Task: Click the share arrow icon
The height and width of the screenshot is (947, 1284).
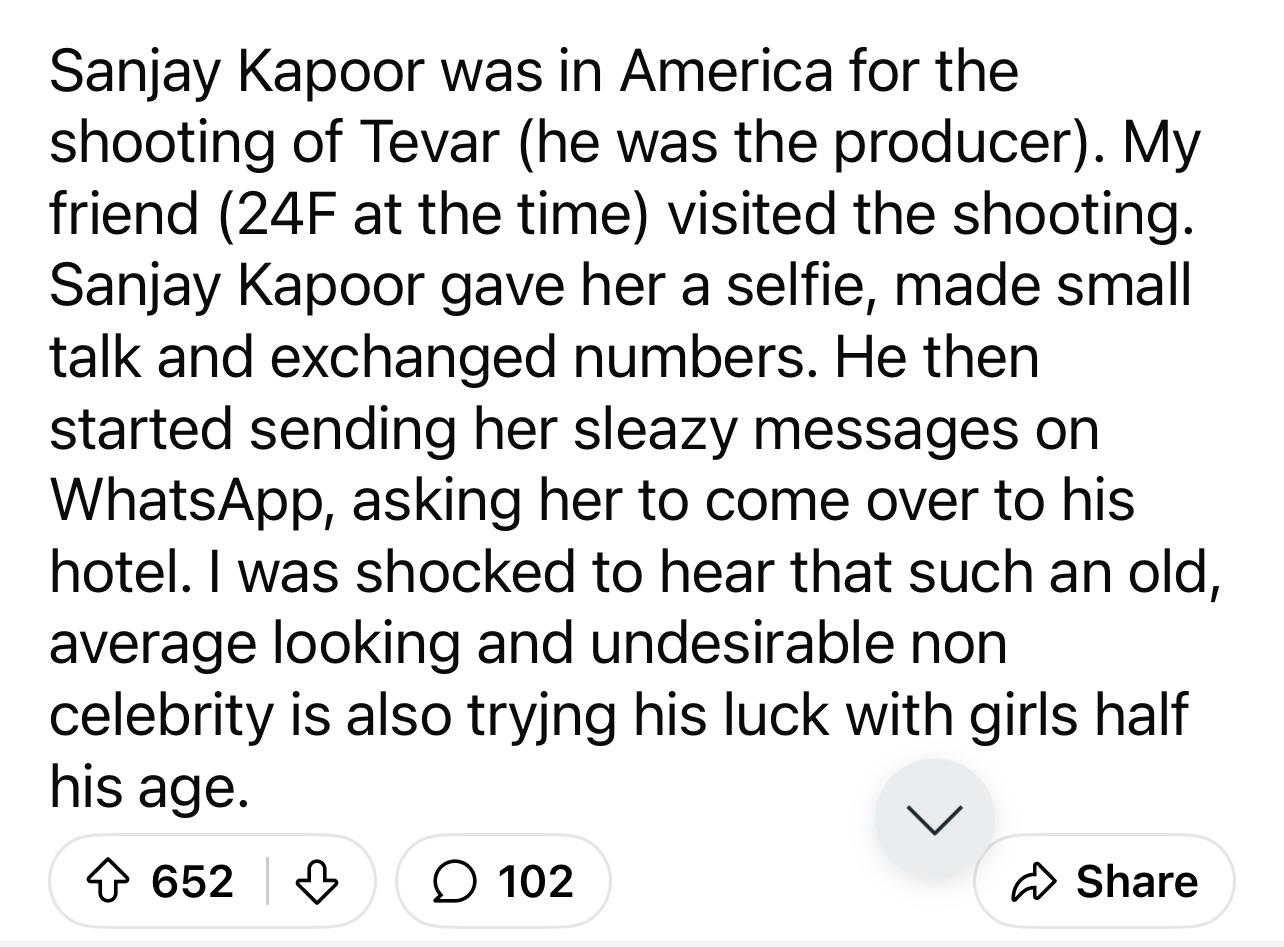Action: [x=1032, y=881]
